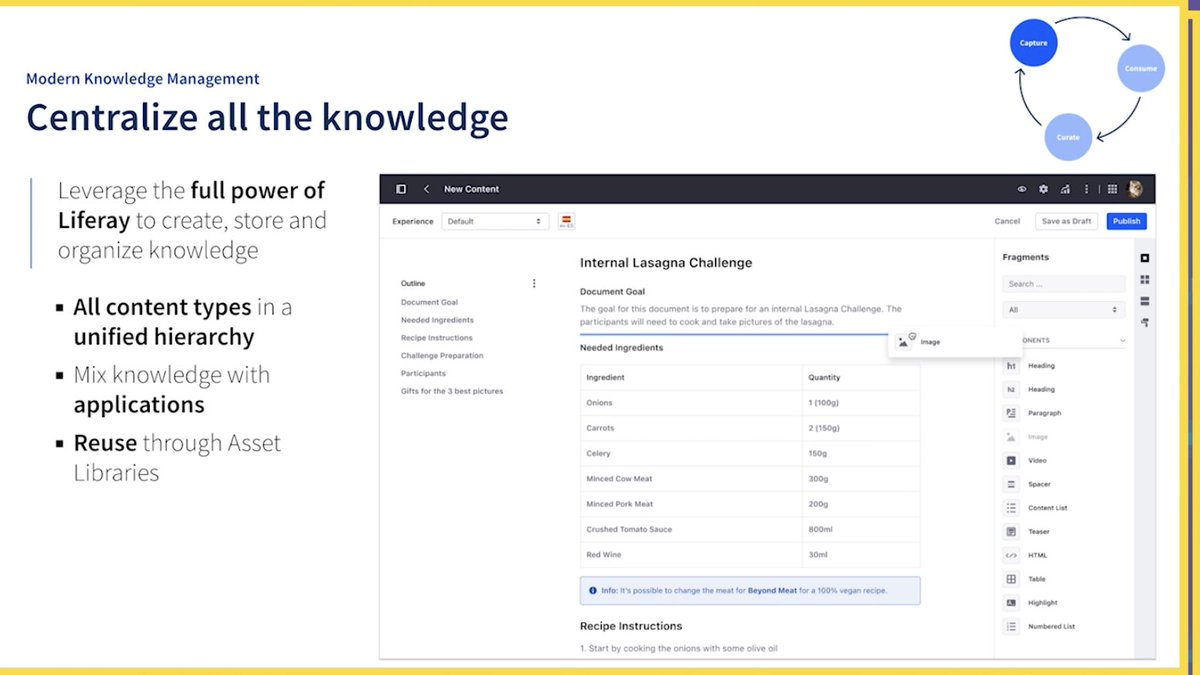Select the Minced Pork Meat cell
This screenshot has height=675, width=1200.
pos(692,504)
